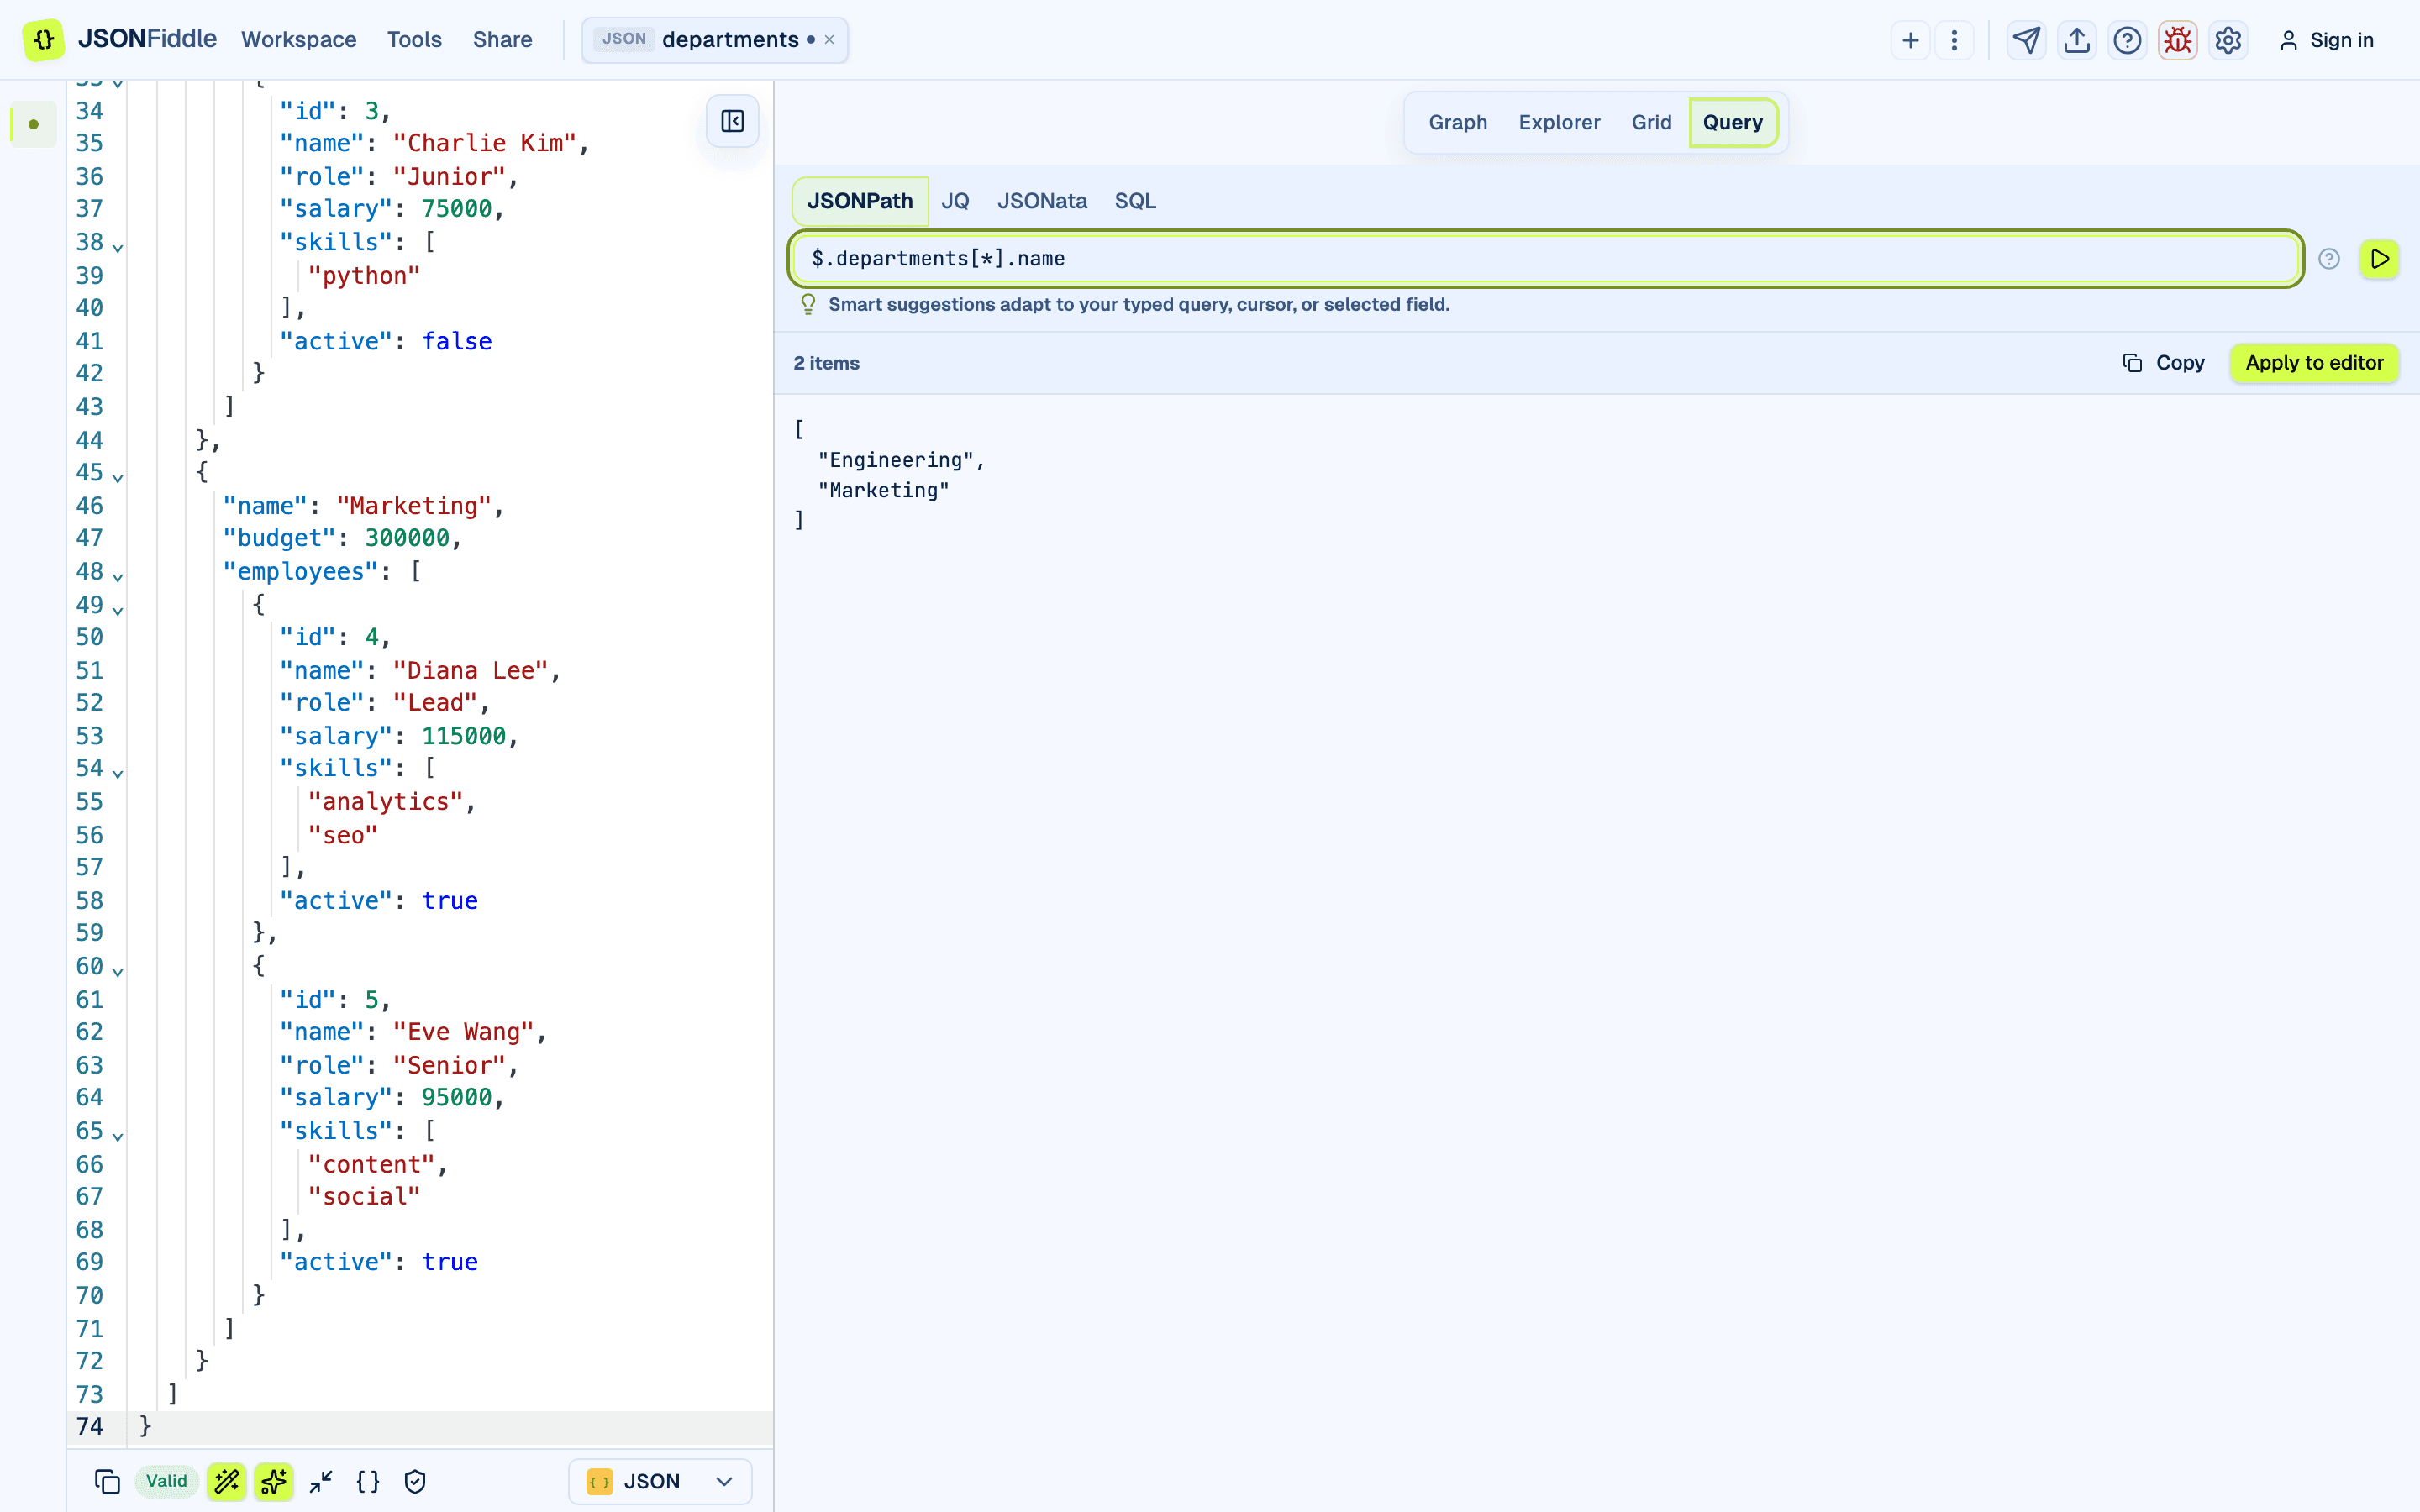Select the JQ query language tab

point(955,201)
